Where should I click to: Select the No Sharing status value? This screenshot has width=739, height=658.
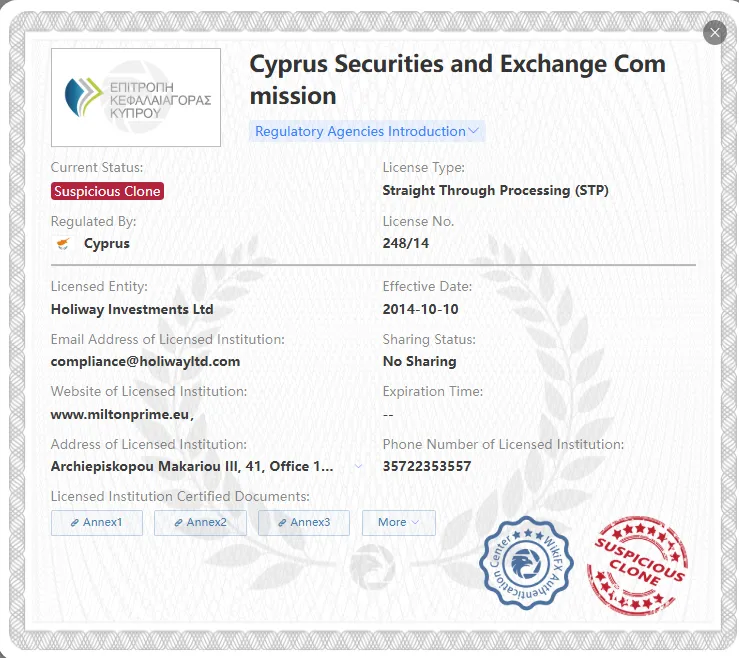coord(419,362)
